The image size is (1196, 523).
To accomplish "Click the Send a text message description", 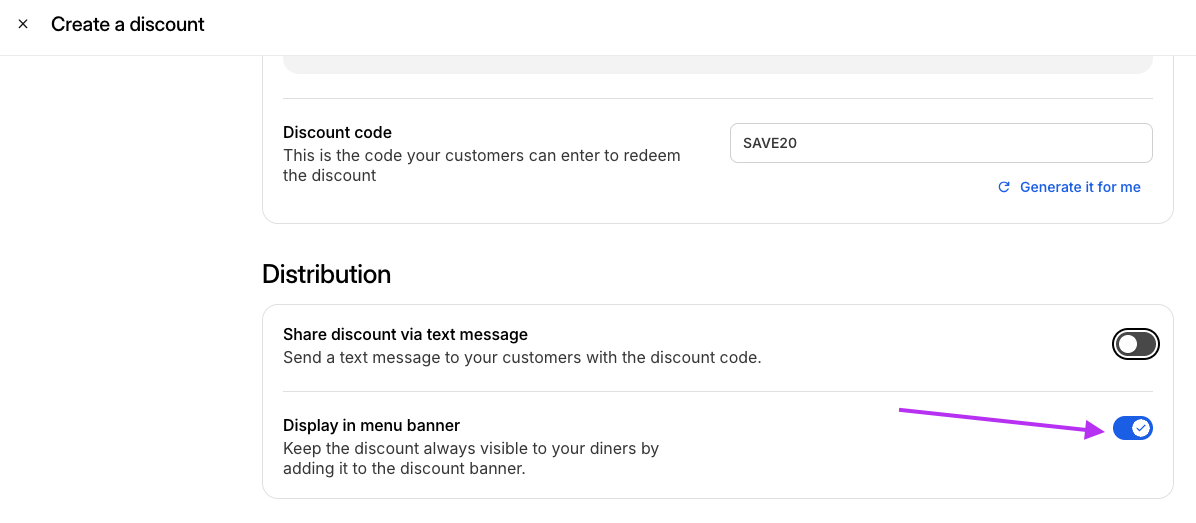I will (x=522, y=357).
